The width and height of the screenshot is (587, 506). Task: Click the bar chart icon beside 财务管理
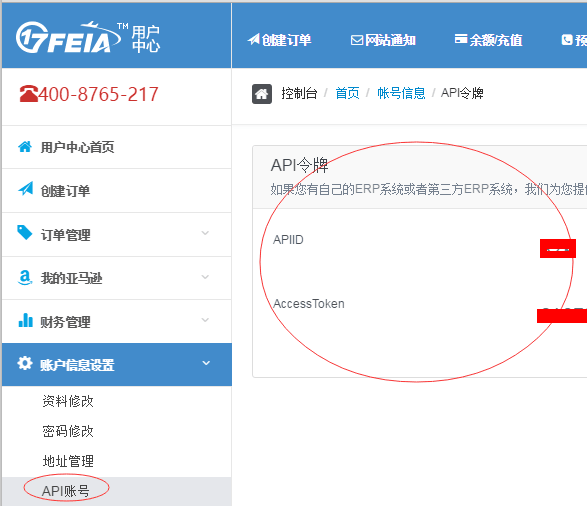(25, 320)
